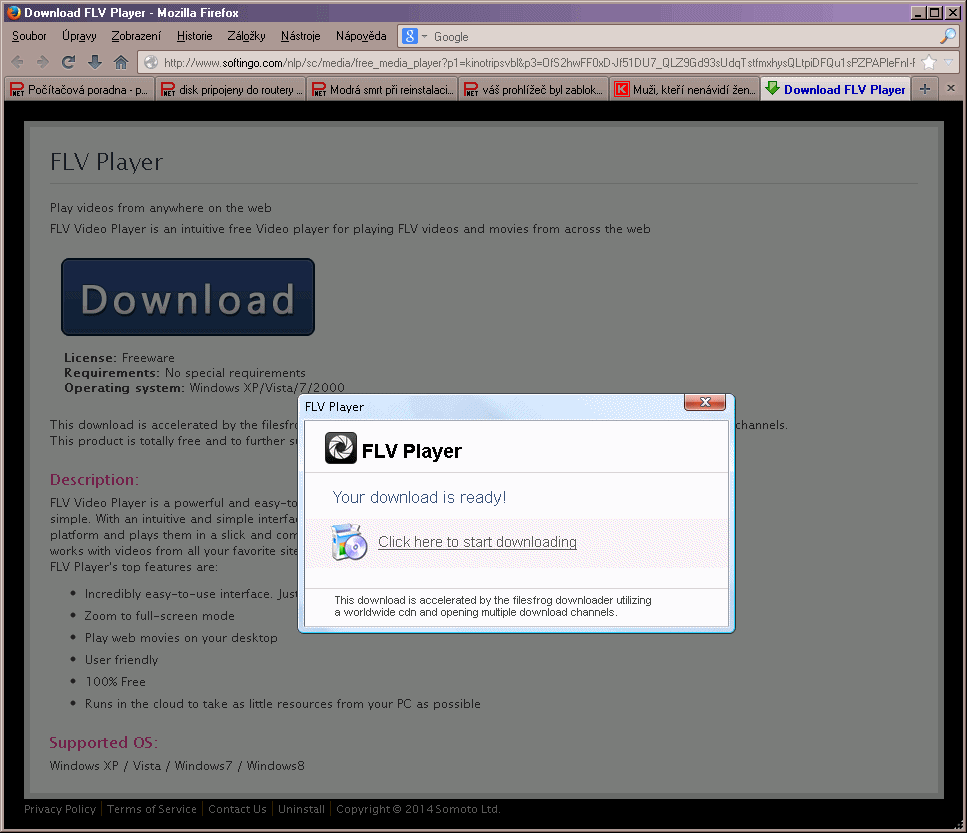Open the Terms of Service footer link

[152, 809]
